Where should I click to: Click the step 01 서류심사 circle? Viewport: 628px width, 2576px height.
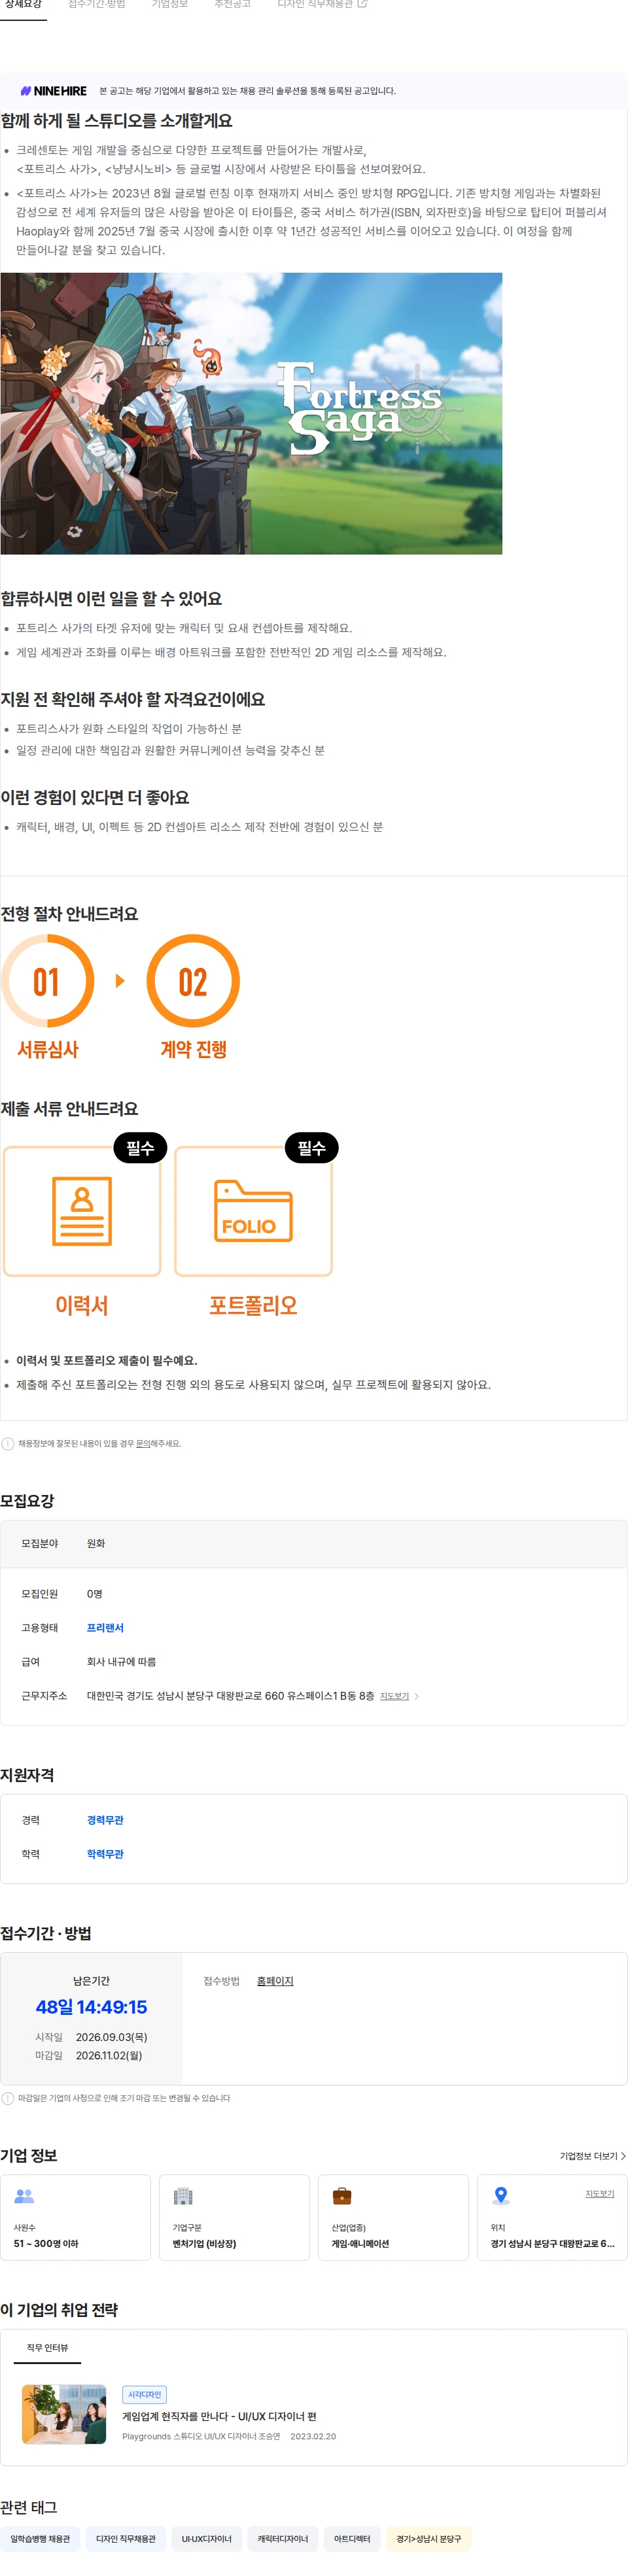[x=48, y=981]
